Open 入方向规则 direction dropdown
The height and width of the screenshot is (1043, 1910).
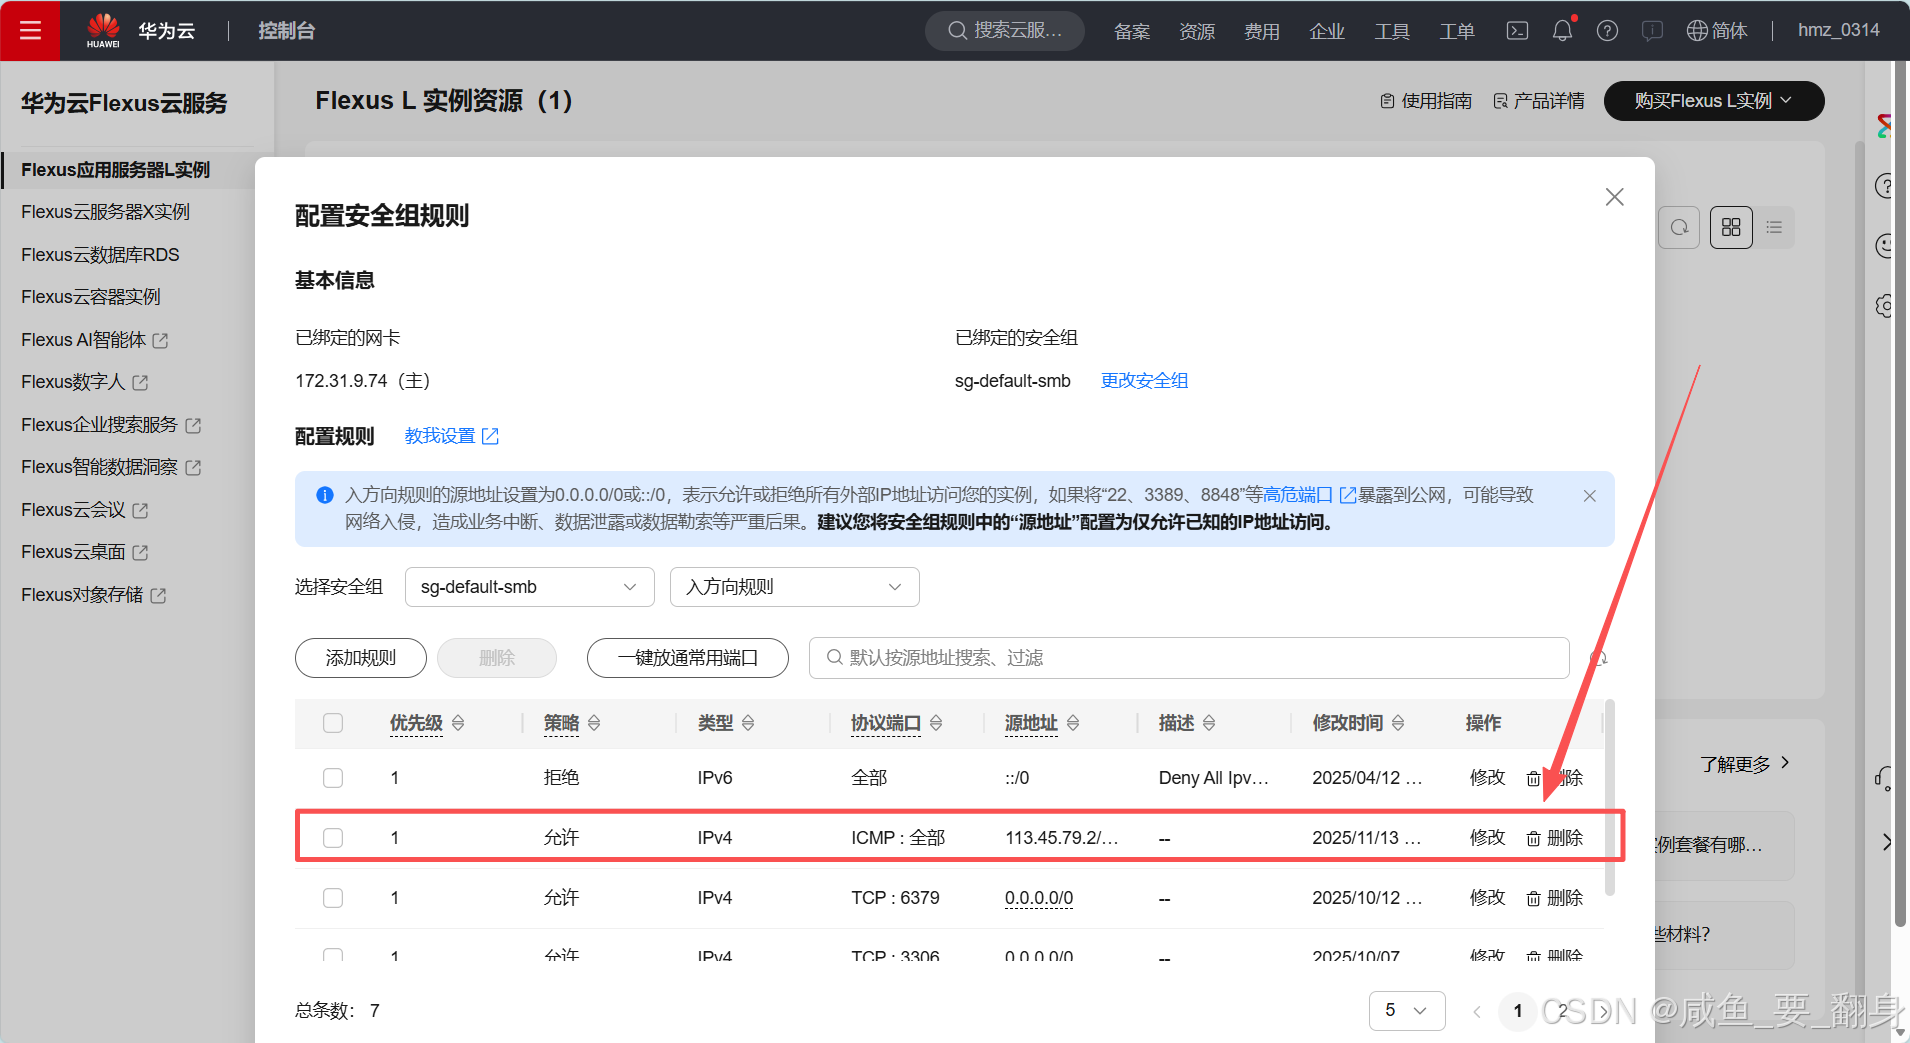[794, 587]
